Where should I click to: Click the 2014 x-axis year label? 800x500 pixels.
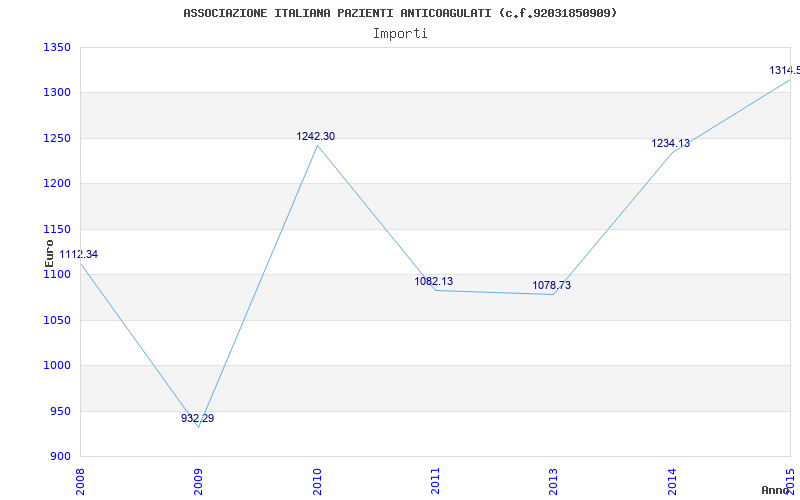tap(672, 481)
